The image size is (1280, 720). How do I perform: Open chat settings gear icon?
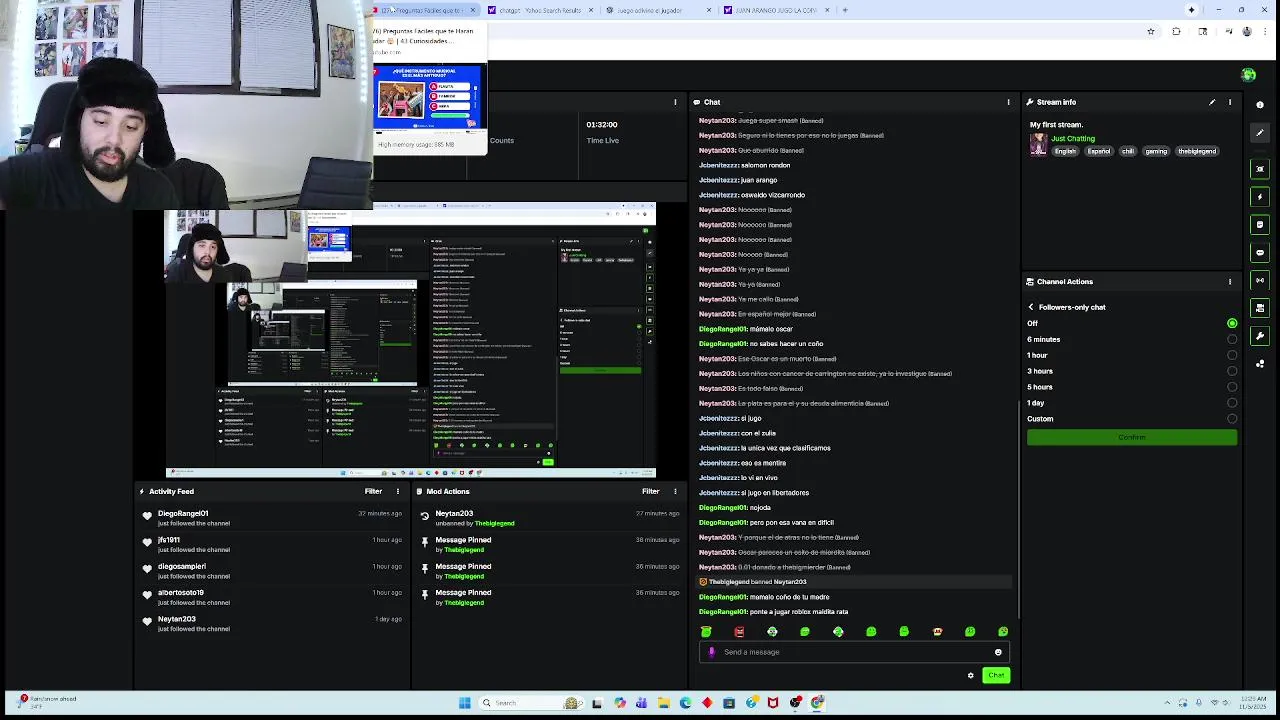coord(970,675)
